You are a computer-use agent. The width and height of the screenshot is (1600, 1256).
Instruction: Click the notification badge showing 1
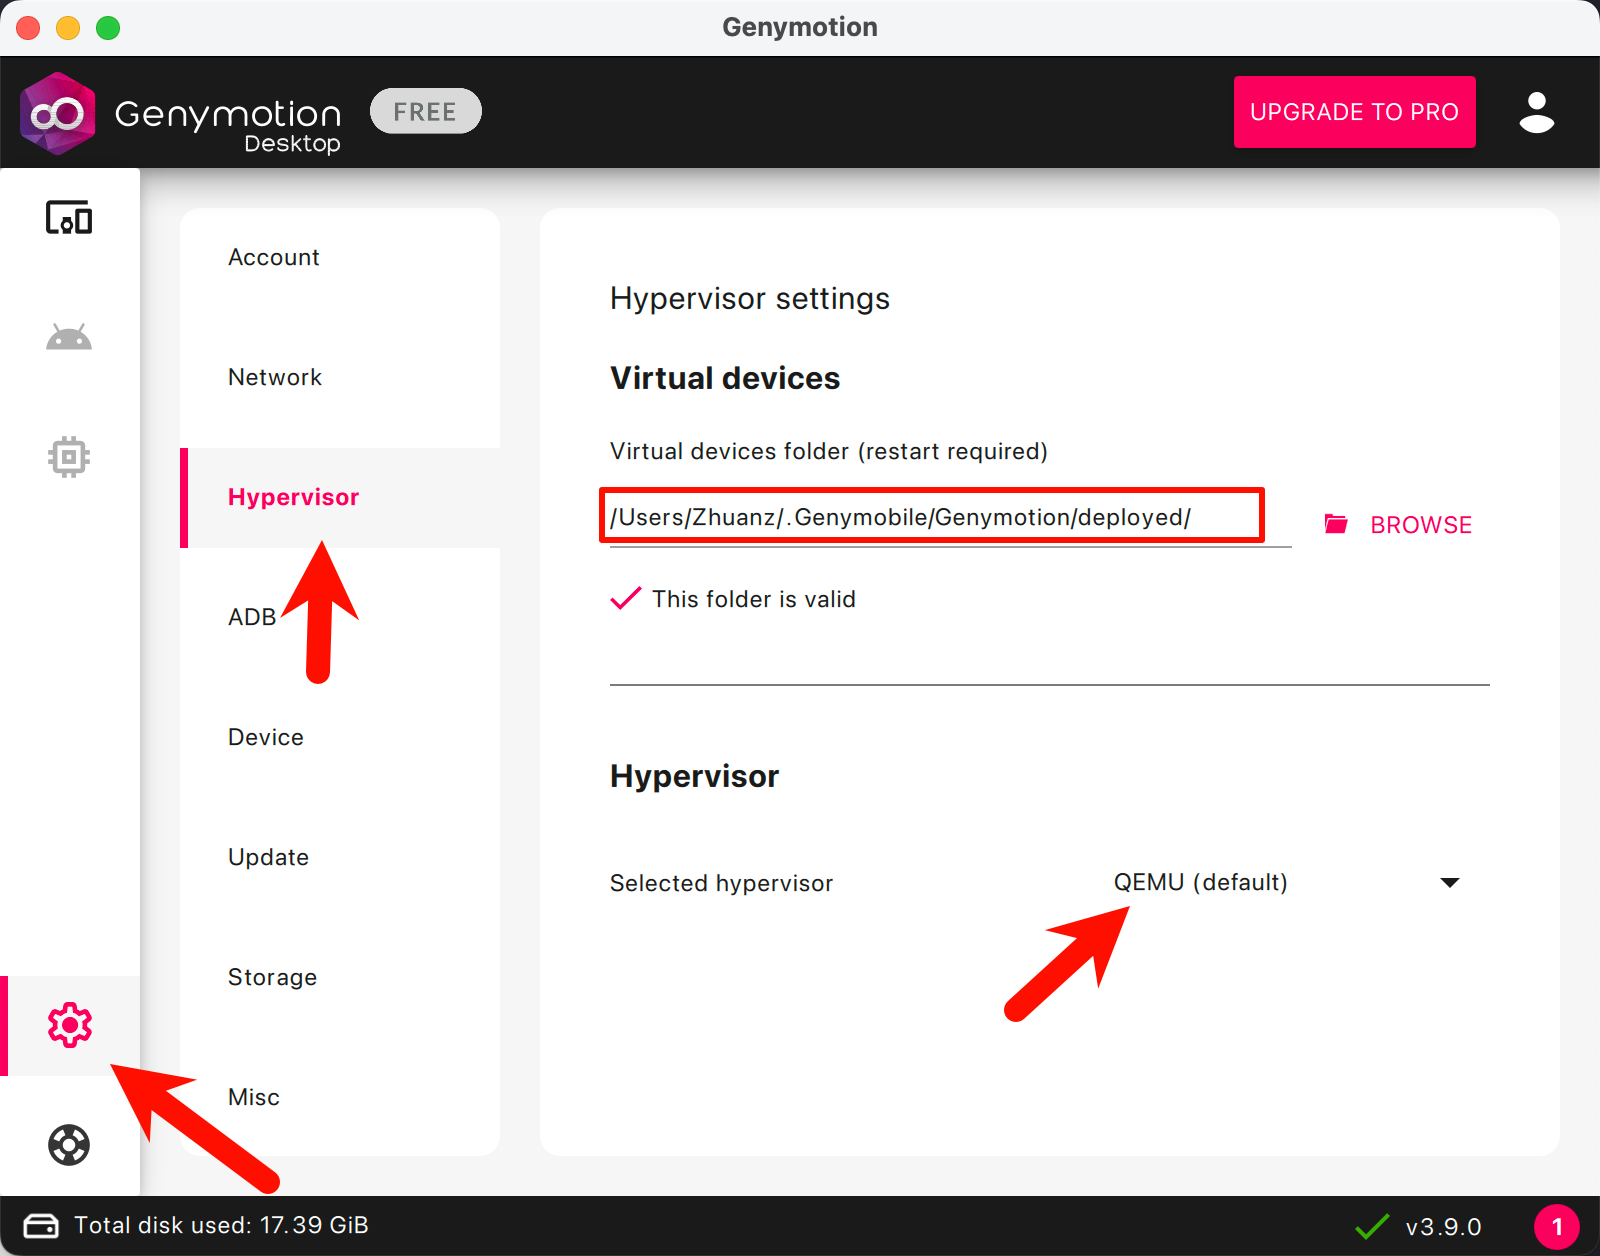click(x=1556, y=1226)
